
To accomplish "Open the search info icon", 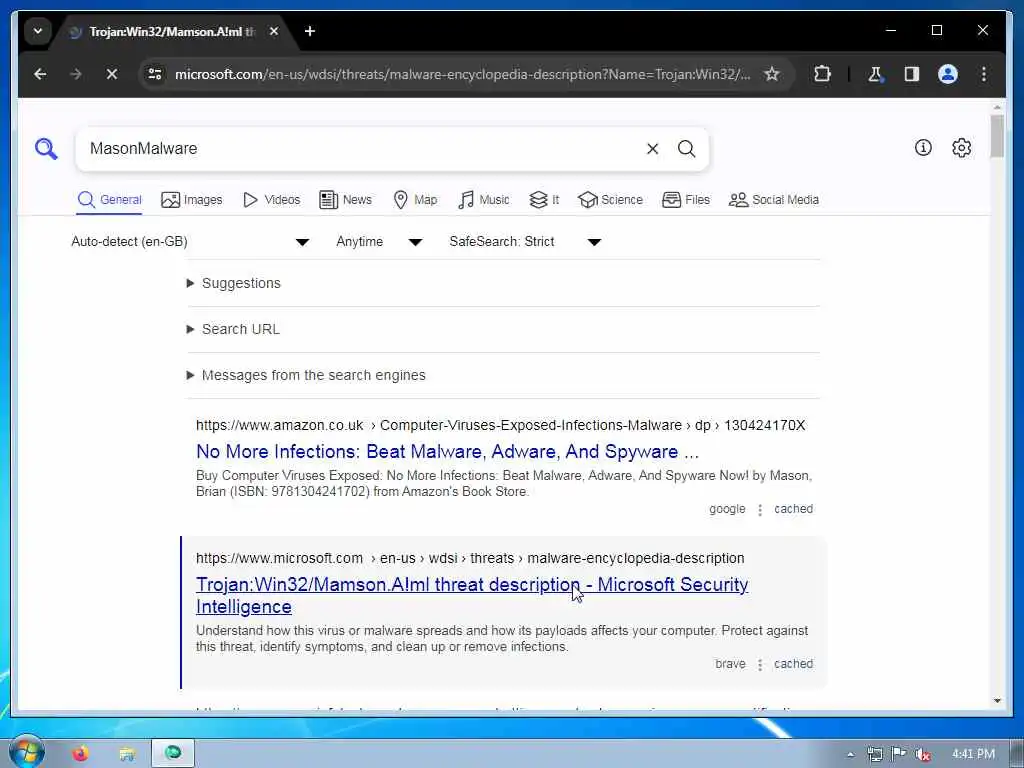I will pyautogui.click(x=923, y=148).
